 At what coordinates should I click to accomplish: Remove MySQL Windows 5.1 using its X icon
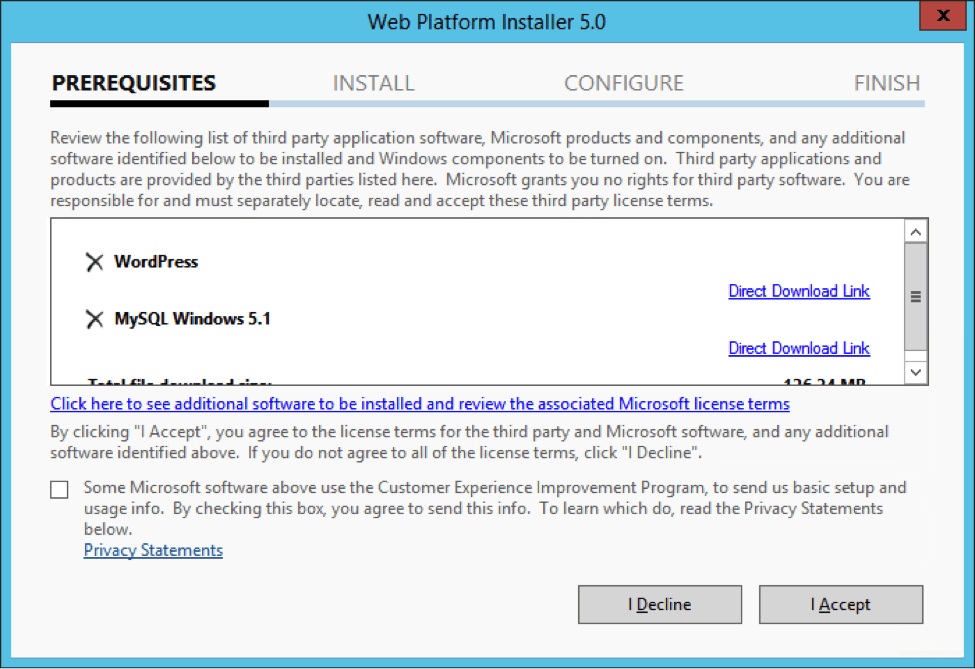[x=94, y=318]
